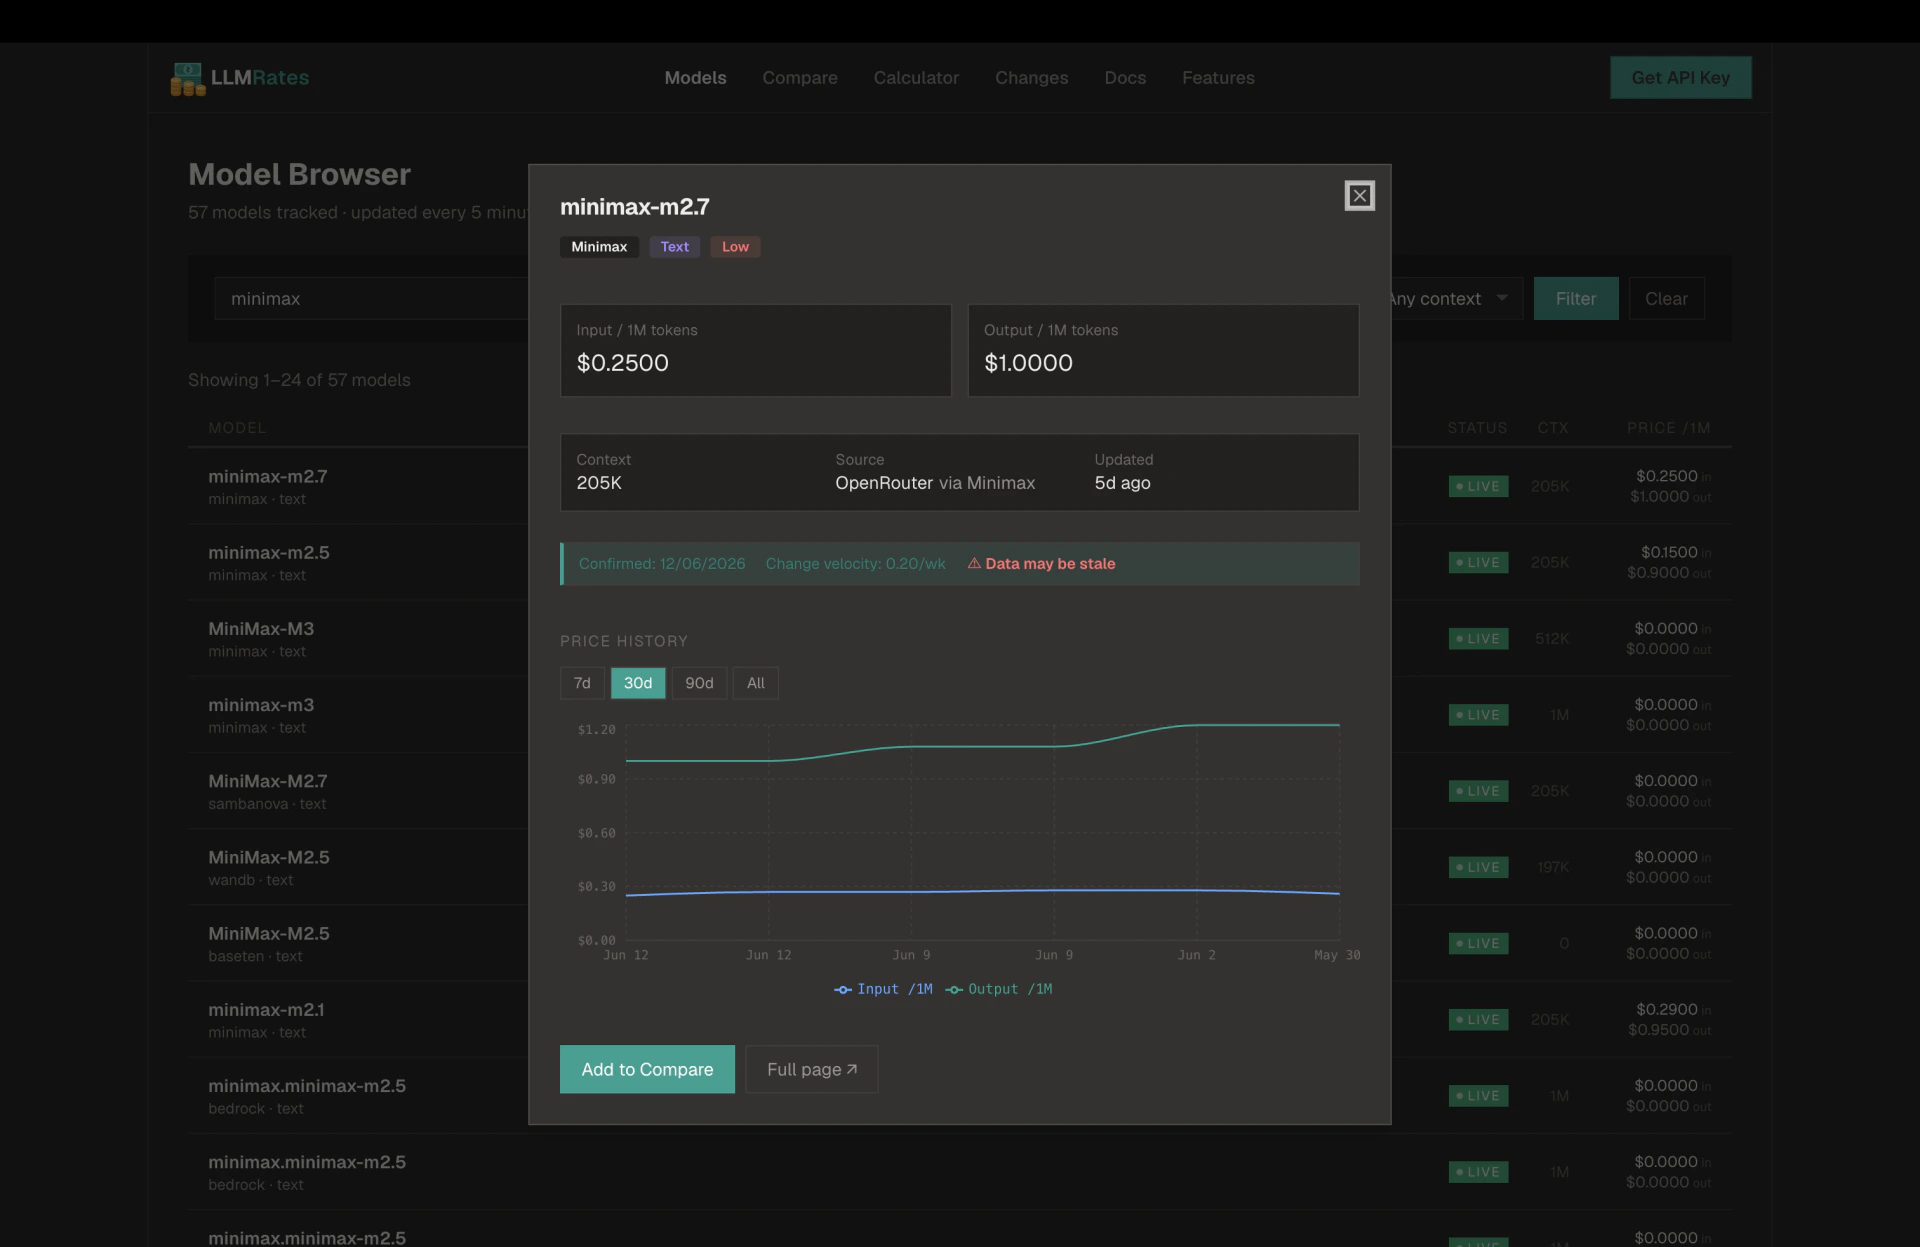Click the STATUS column header

pyautogui.click(x=1477, y=428)
